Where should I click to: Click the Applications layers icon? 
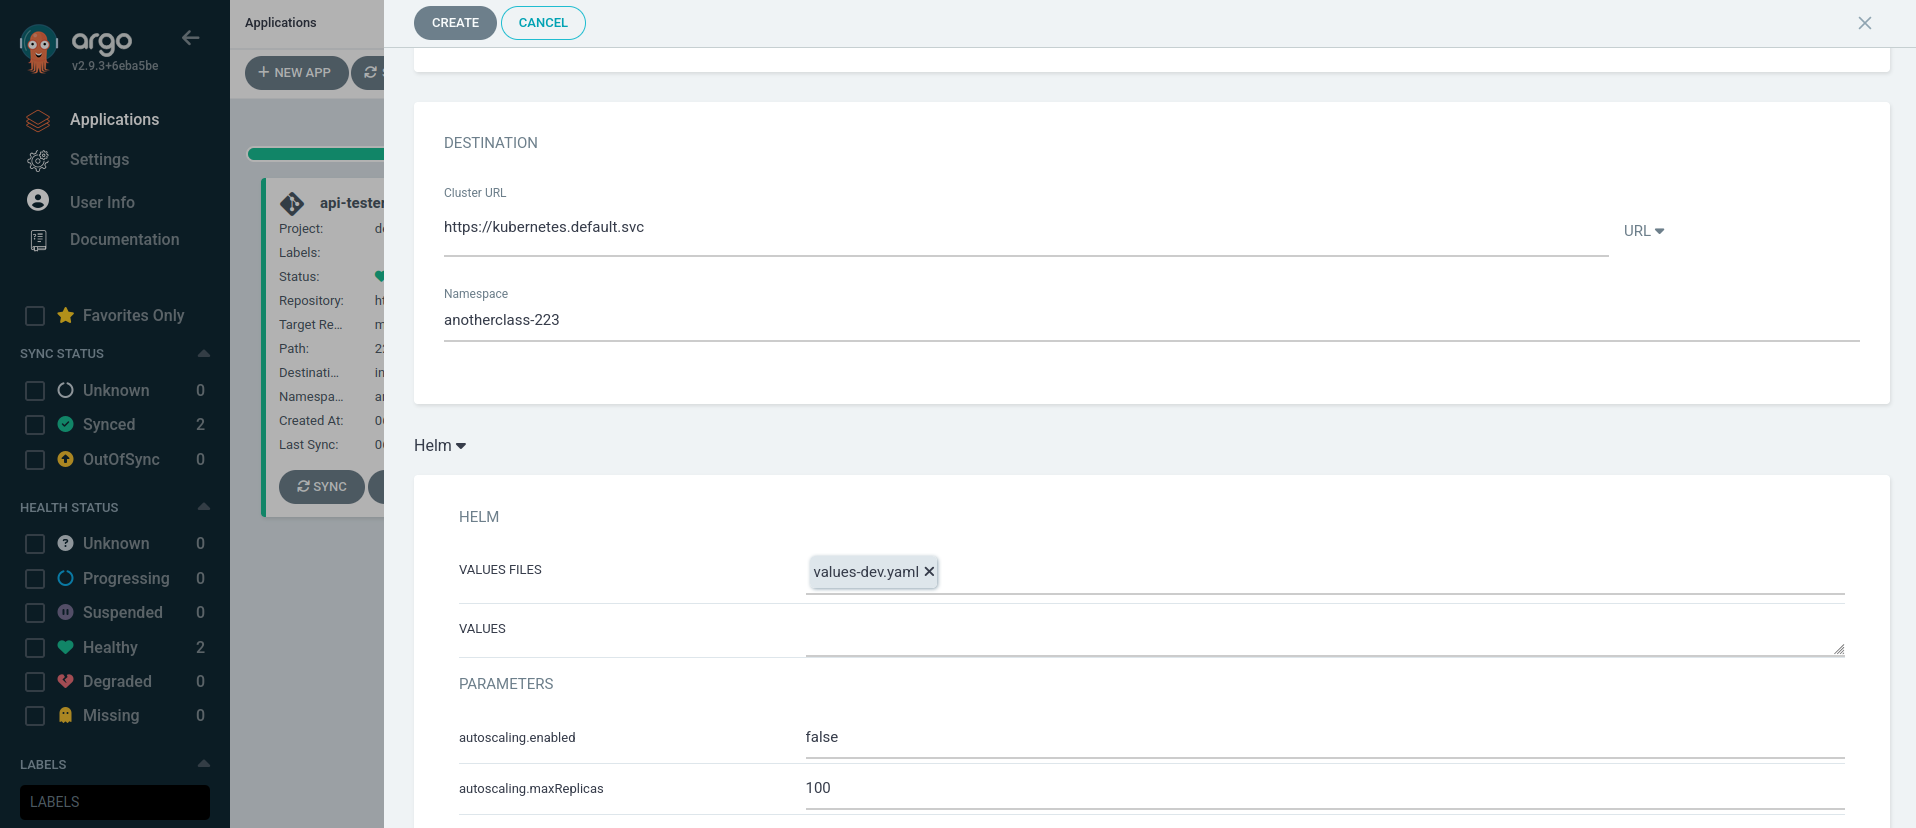38,120
